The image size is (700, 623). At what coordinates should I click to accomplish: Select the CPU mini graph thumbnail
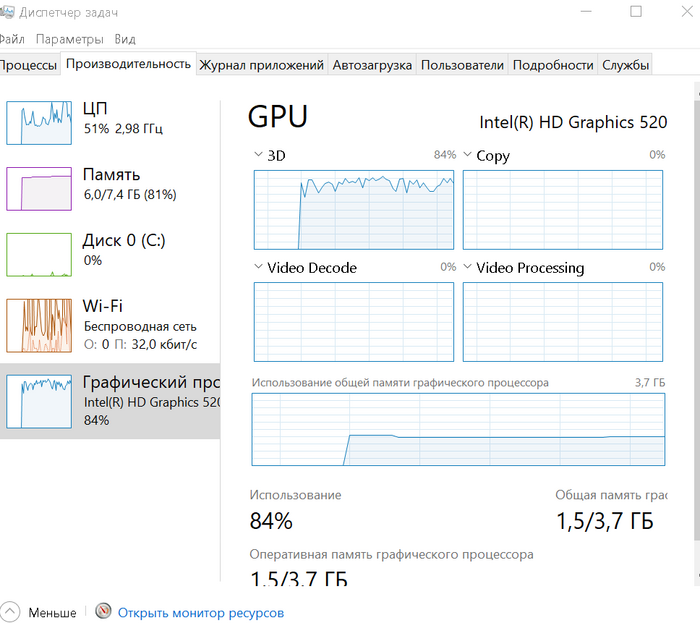39,123
